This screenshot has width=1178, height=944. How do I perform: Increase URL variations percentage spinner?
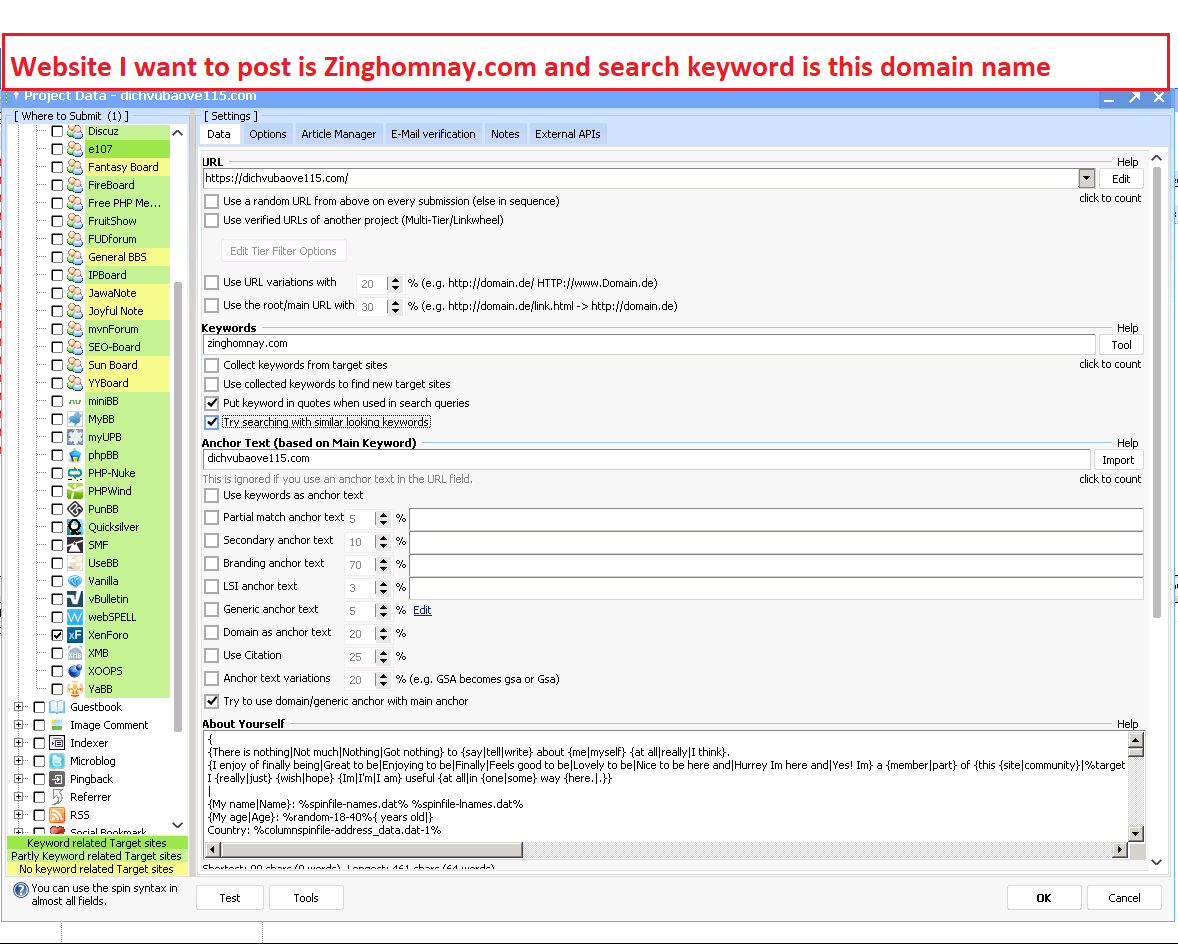[x=395, y=279]
